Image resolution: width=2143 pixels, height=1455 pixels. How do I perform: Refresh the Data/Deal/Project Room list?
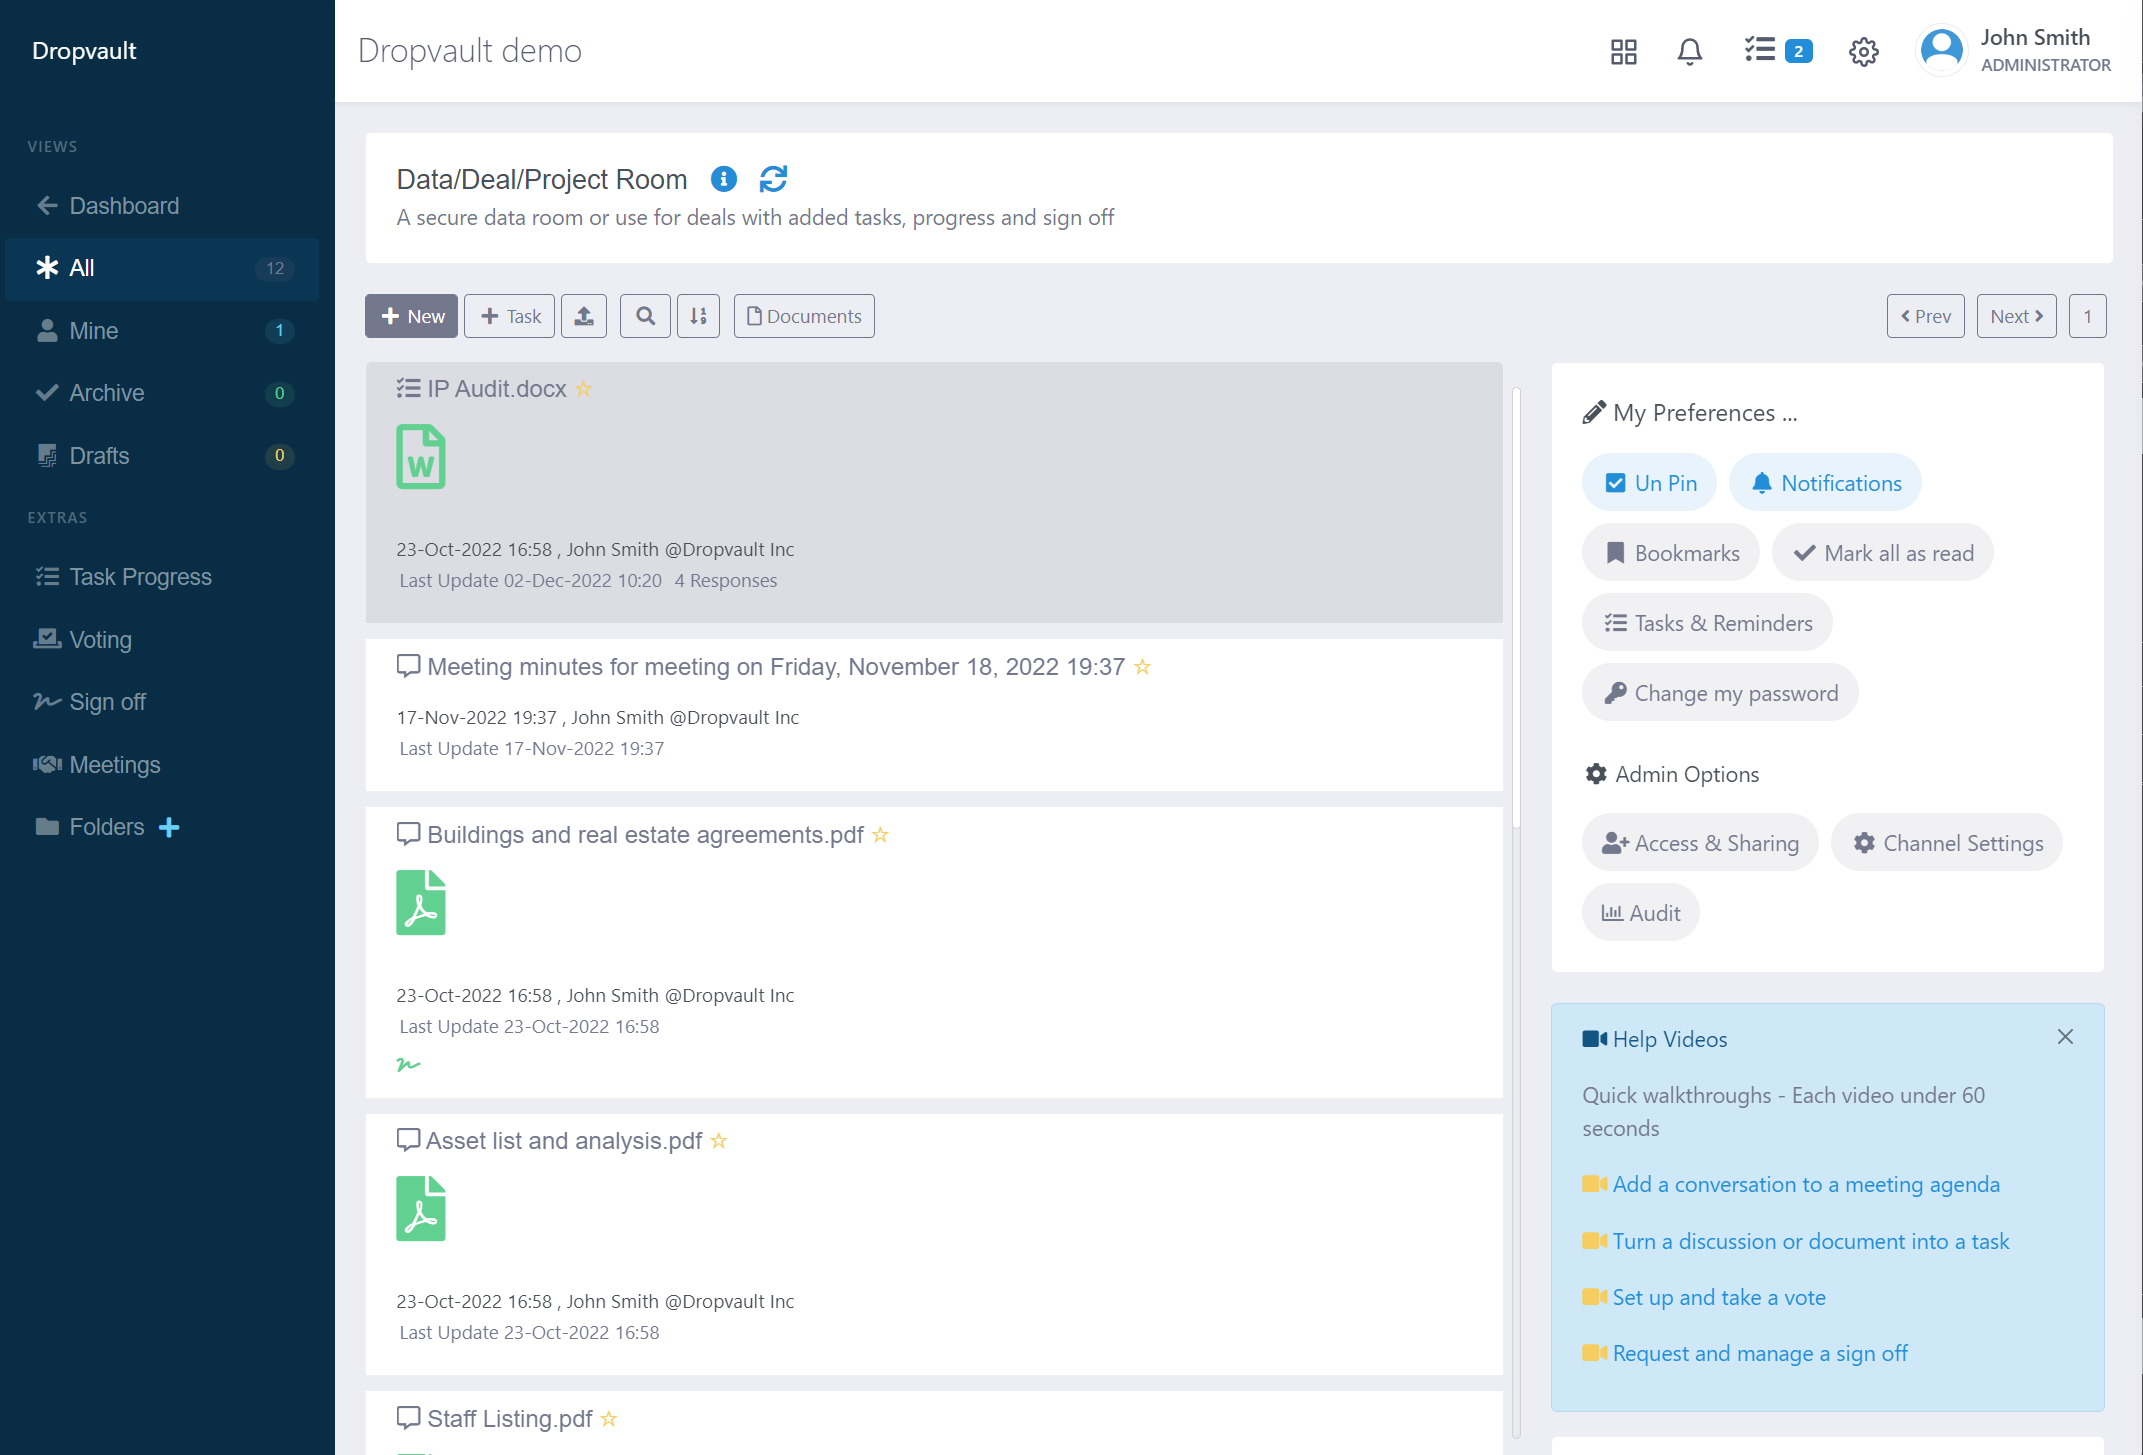[x=773, y=179]
